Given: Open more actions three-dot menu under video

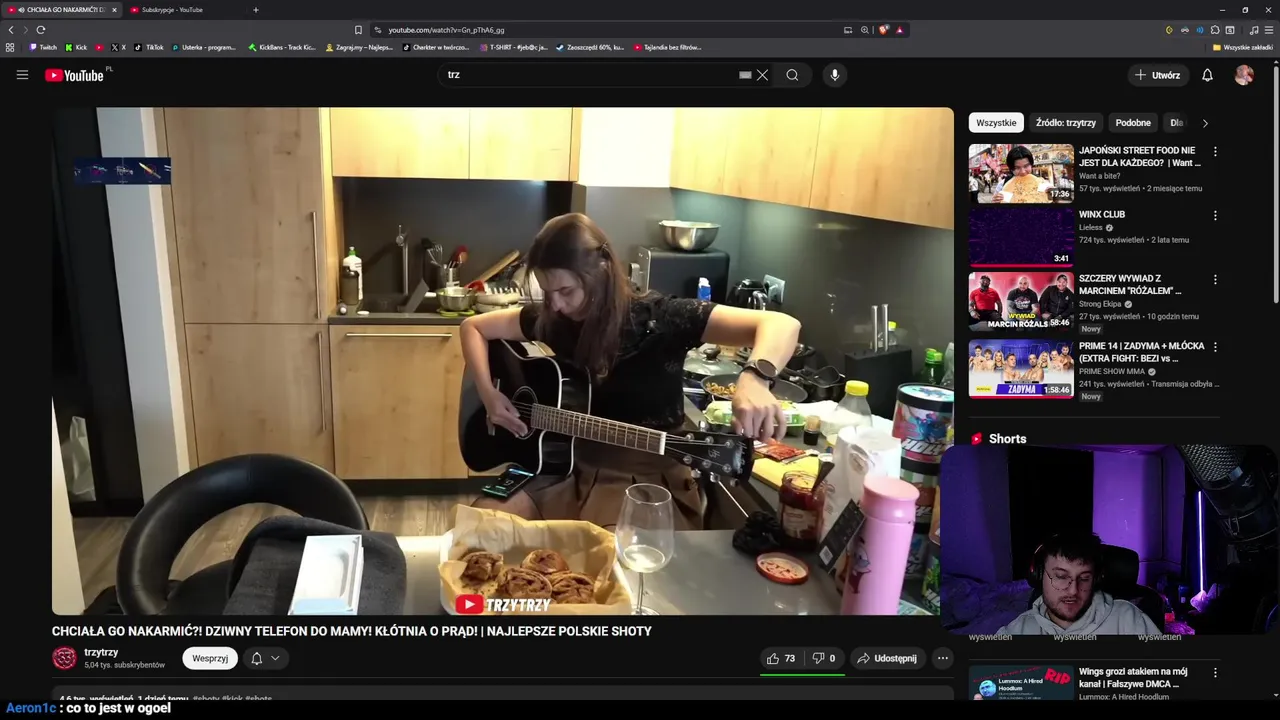Looking at the screenshot, I should [943, 658].
